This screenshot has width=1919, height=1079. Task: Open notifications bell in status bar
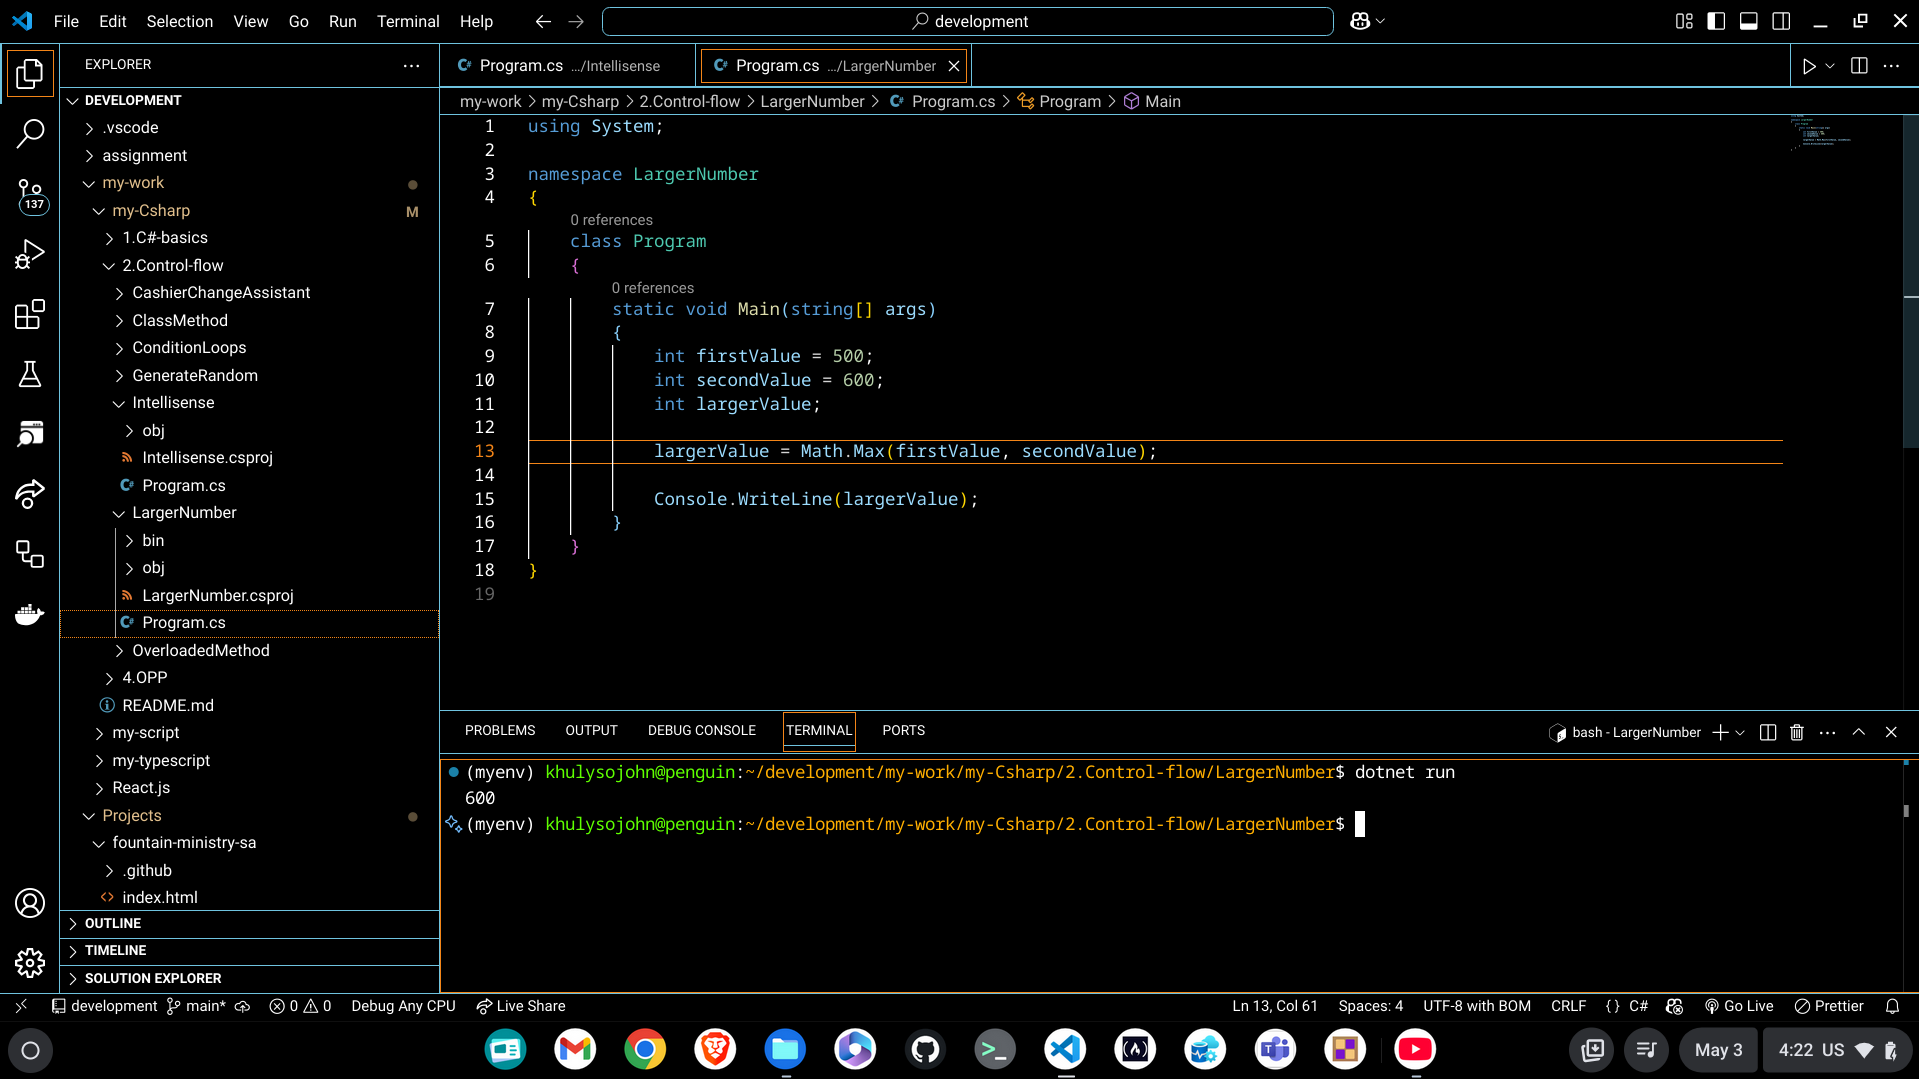tap(1892, 1006)
